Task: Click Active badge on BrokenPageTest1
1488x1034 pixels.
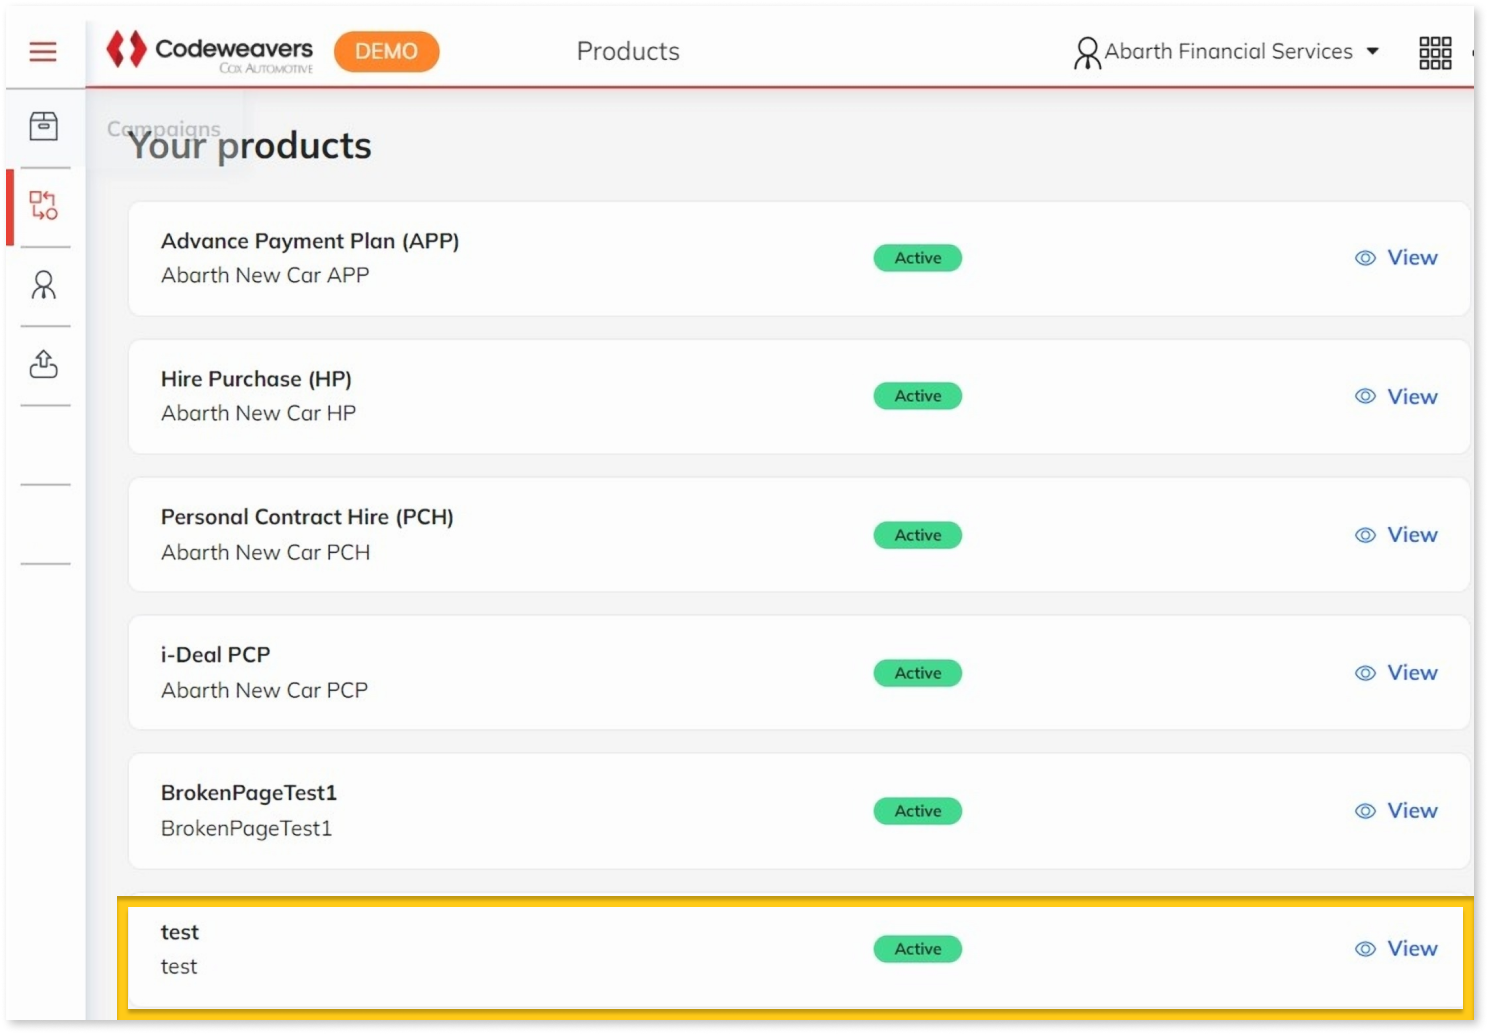Action: pyautogui.click(x=918, y=811)
